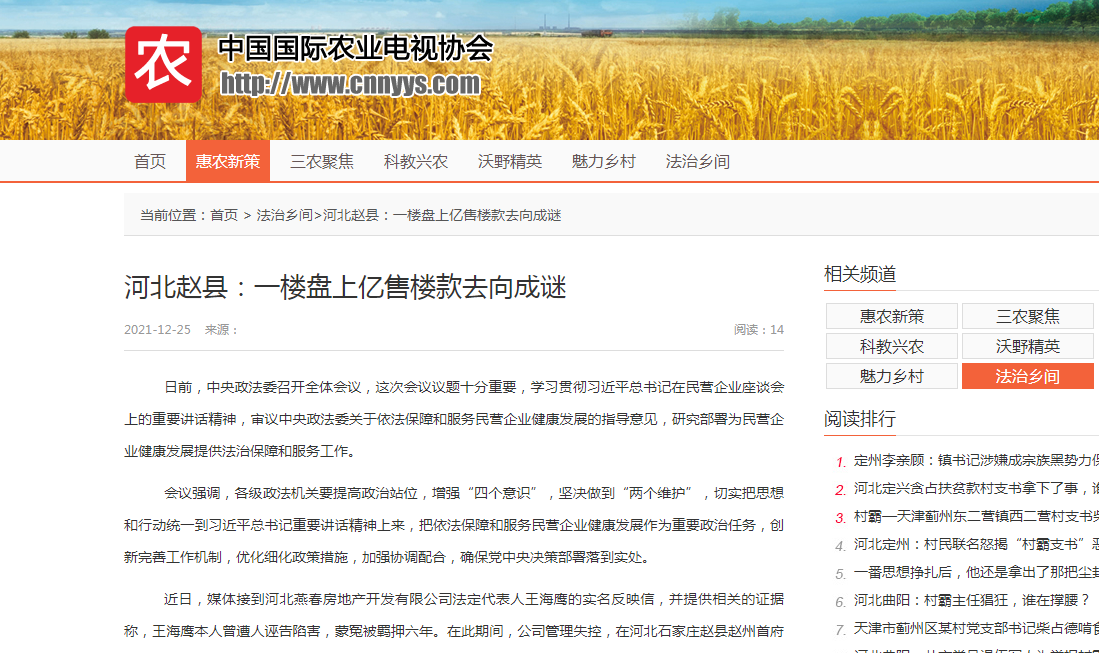The height and width of the screenshot is (653, 1099).
Task: Switch to 沃野精英 in the navigation bar
Action: point(510,161)
